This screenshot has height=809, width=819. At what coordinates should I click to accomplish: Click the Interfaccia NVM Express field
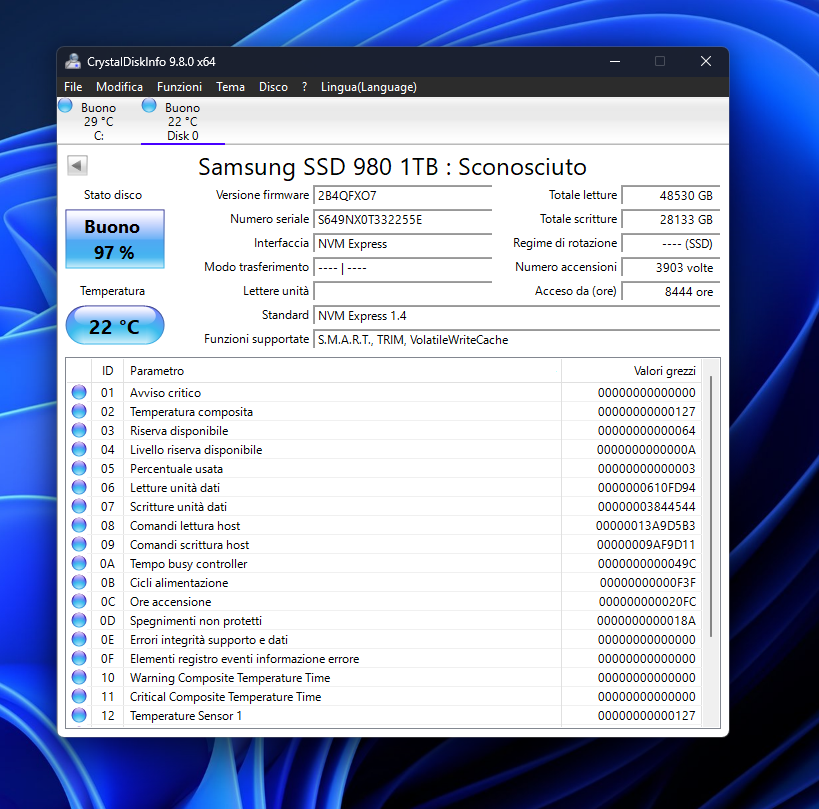coord(403,243)
